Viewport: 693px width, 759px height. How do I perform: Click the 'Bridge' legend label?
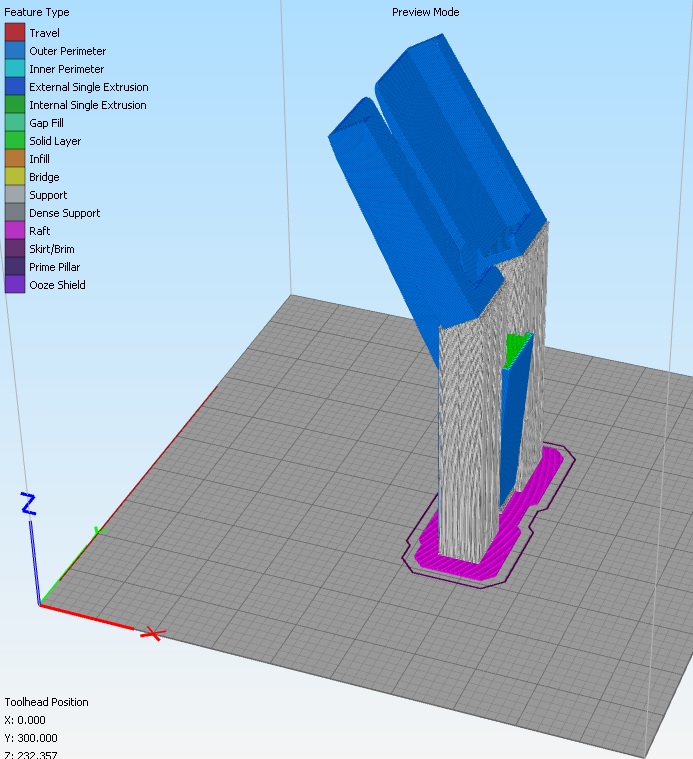44,177
